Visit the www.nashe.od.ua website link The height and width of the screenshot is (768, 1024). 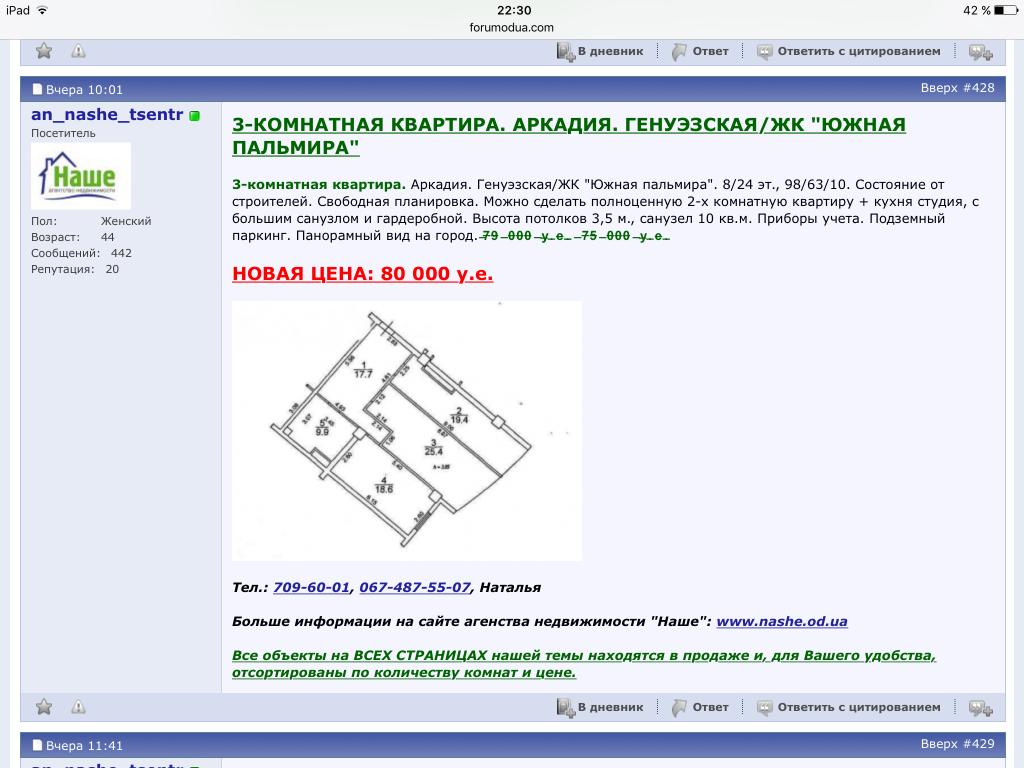point(781,621)
